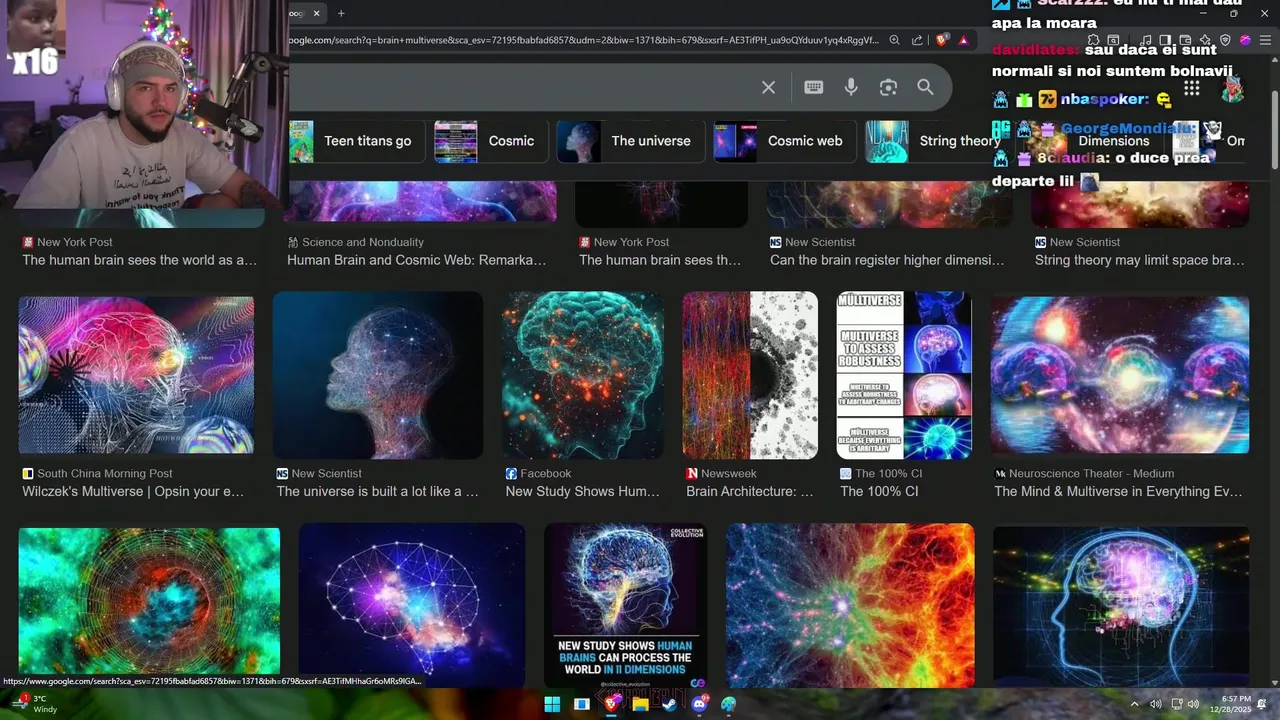1280x720 pixels.
Task: Click the share page icon in address bar
Action: click(x=917, y=40)
